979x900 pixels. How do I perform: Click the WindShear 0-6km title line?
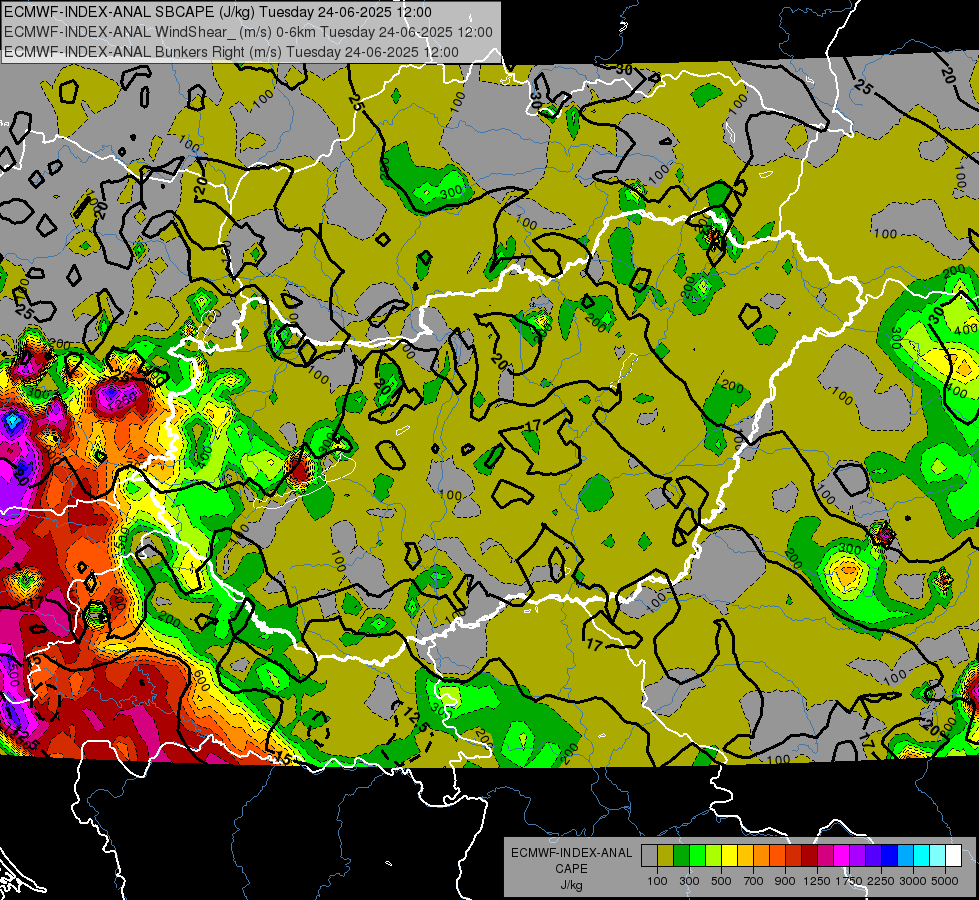click(248, 32)
